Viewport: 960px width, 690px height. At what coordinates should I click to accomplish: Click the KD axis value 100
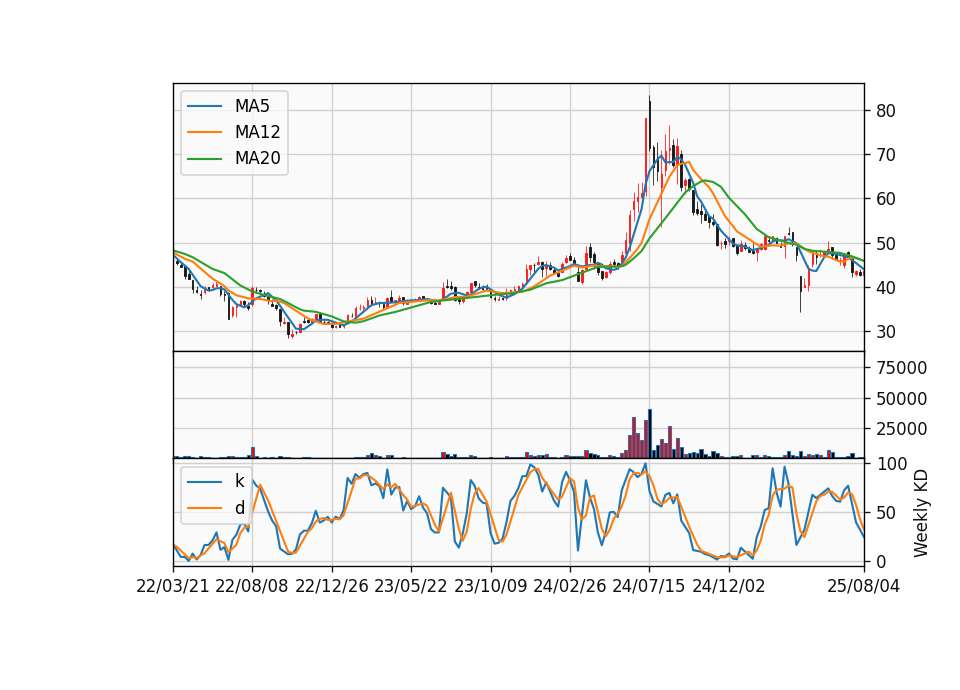(x=891, y=464)
